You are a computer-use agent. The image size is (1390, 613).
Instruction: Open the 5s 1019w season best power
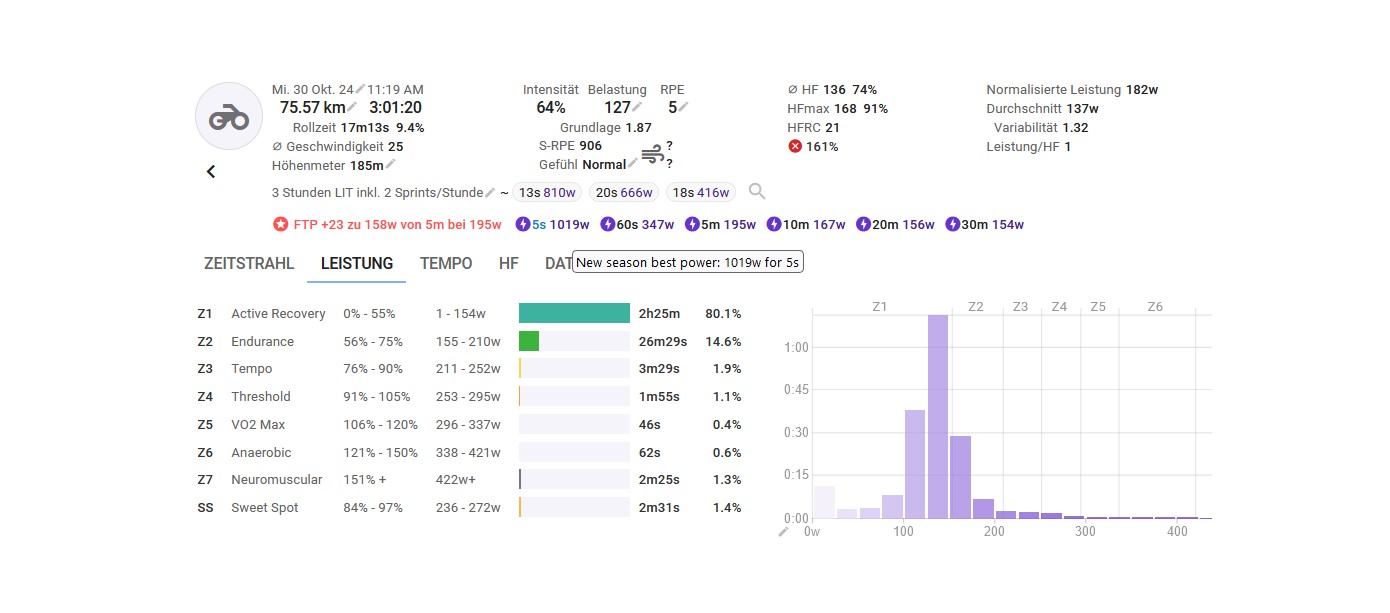coord(553,225)
